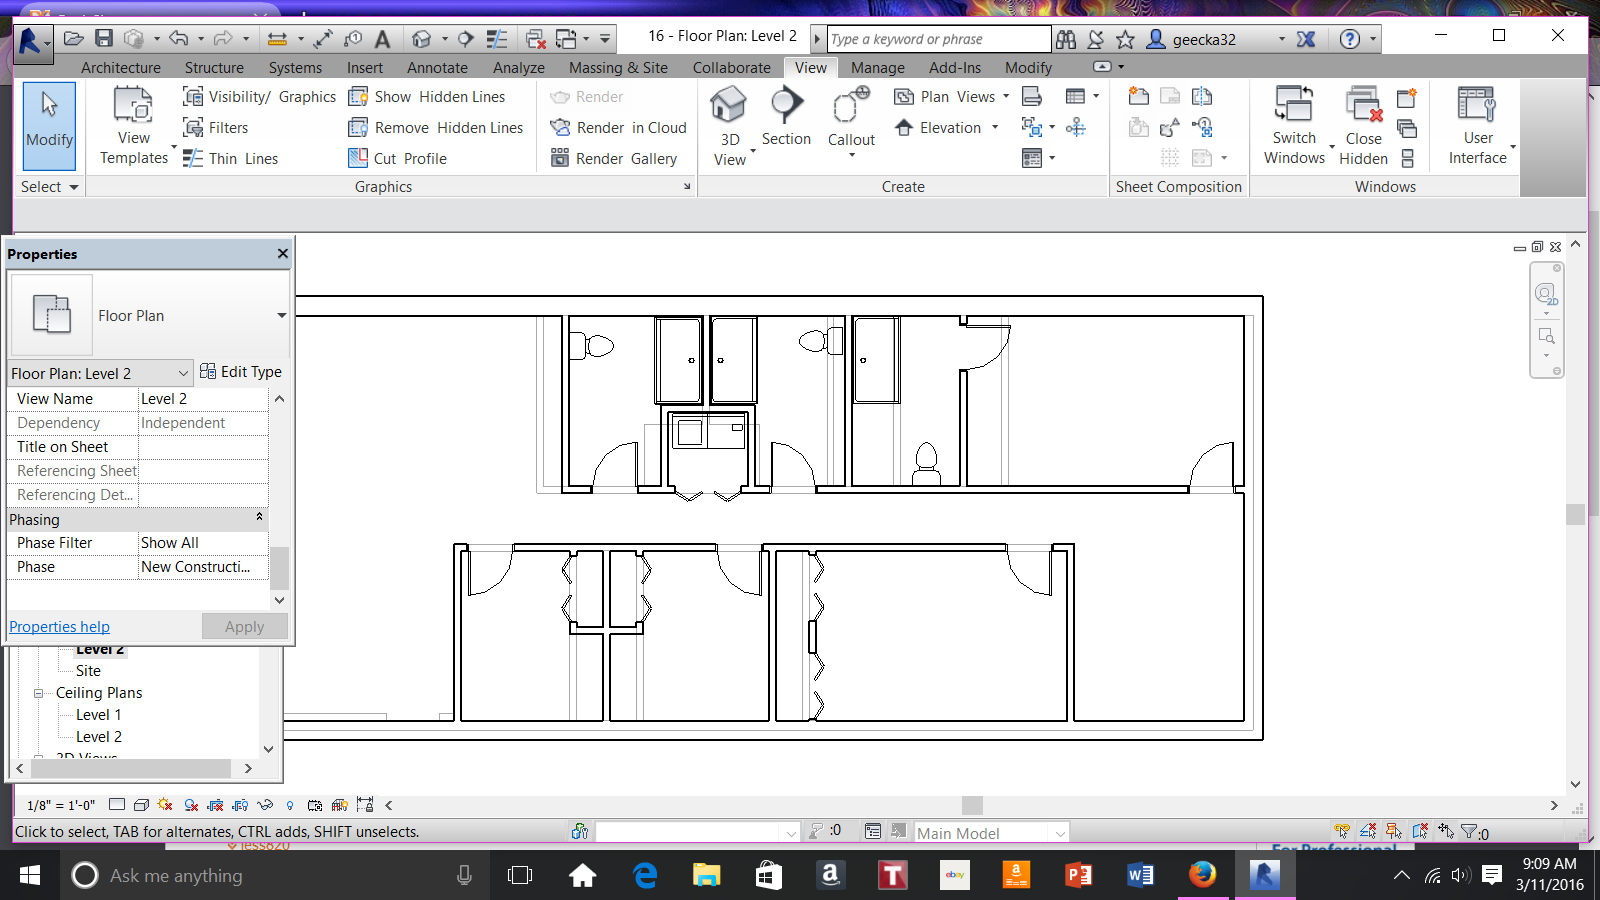Toggle Crop View in the view control bar
This screenshot has width=1600, height=900.
point(214,805)
